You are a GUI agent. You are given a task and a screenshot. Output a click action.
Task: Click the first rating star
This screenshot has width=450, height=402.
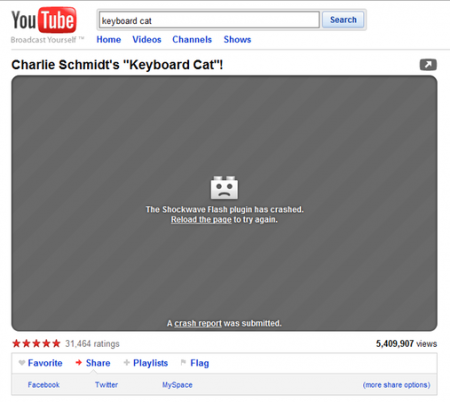pos(16,343)
